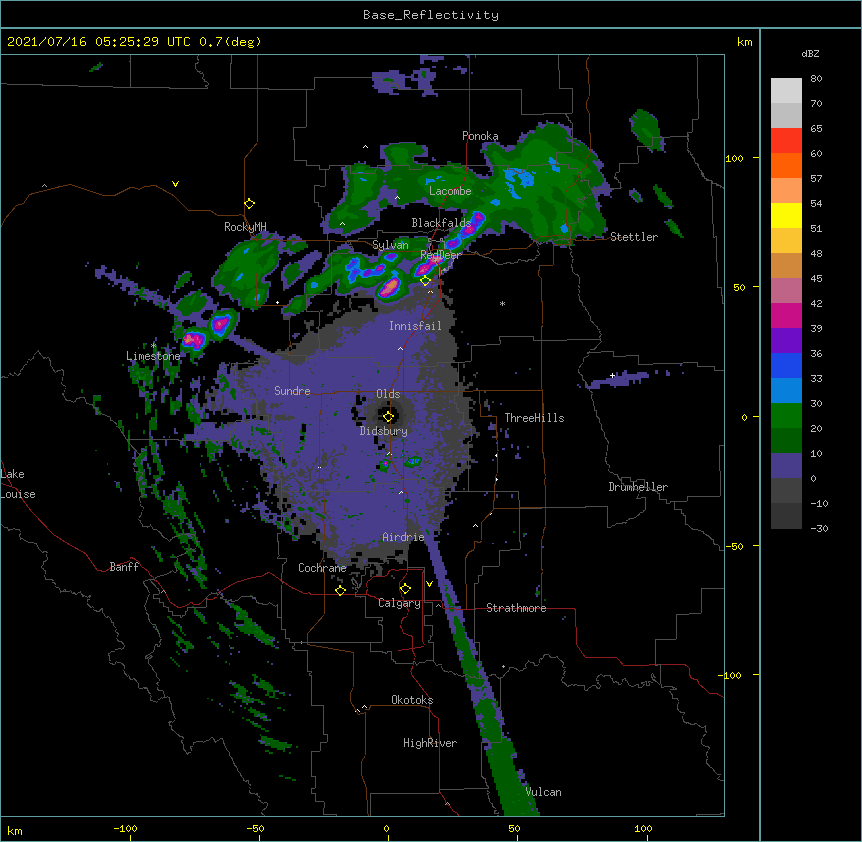Click the yellow V marker northwest of RockyMH
The height and width of the screenshot is (842, 862).
pos(175,184)
